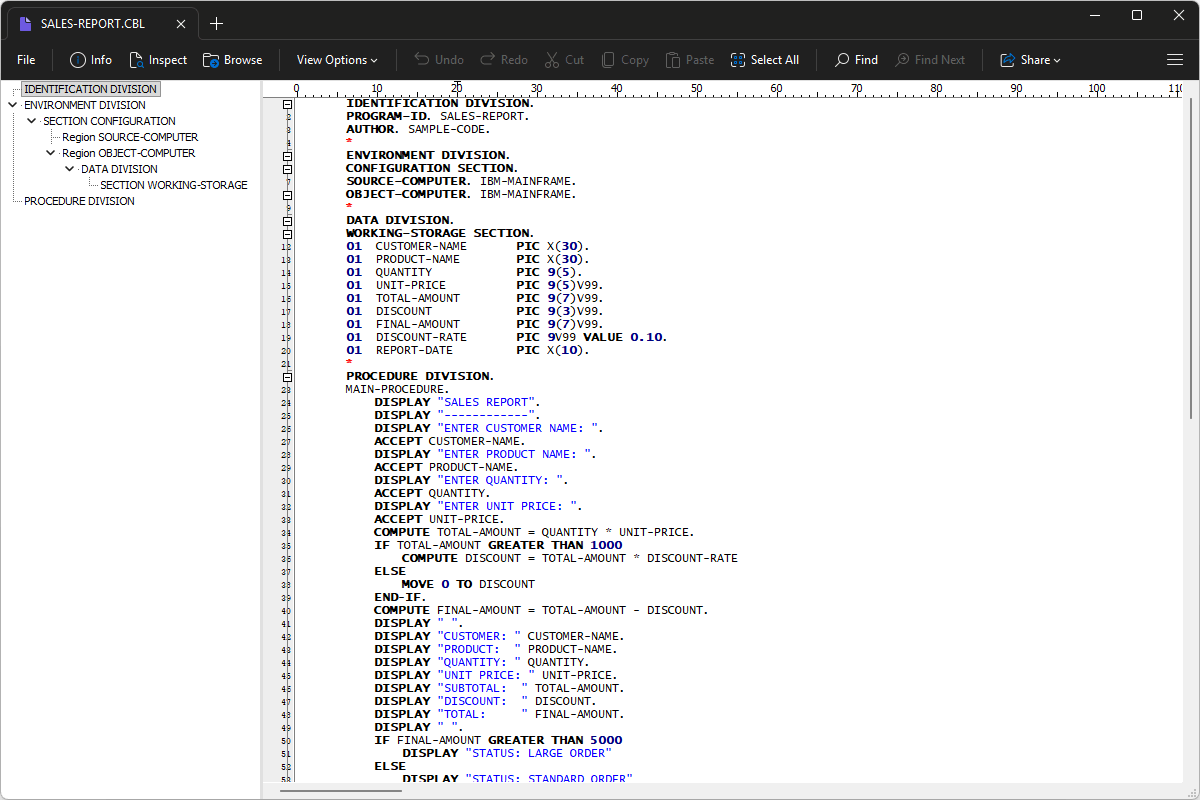This screenshot has width=1200, height=800.
Task: Click the Redo toolbar button
Action: [504, 60]
